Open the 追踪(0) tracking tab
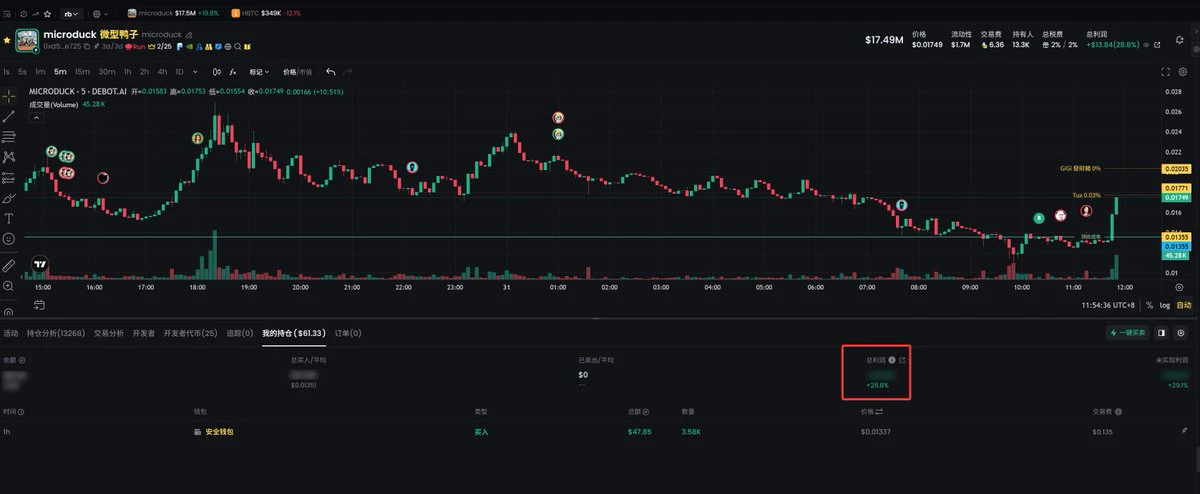Screen dimensions: 1200x494 (x=240, y=332)
